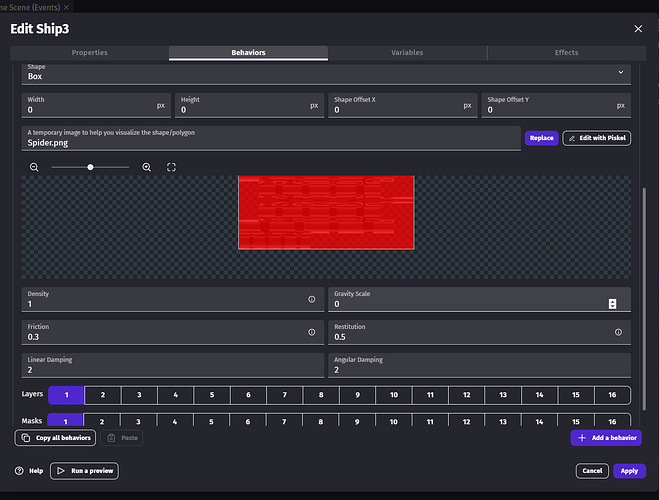Screen dimensions: 659x500
Task: Click the zoom in magnifier icon
Action: pos(146,167)
